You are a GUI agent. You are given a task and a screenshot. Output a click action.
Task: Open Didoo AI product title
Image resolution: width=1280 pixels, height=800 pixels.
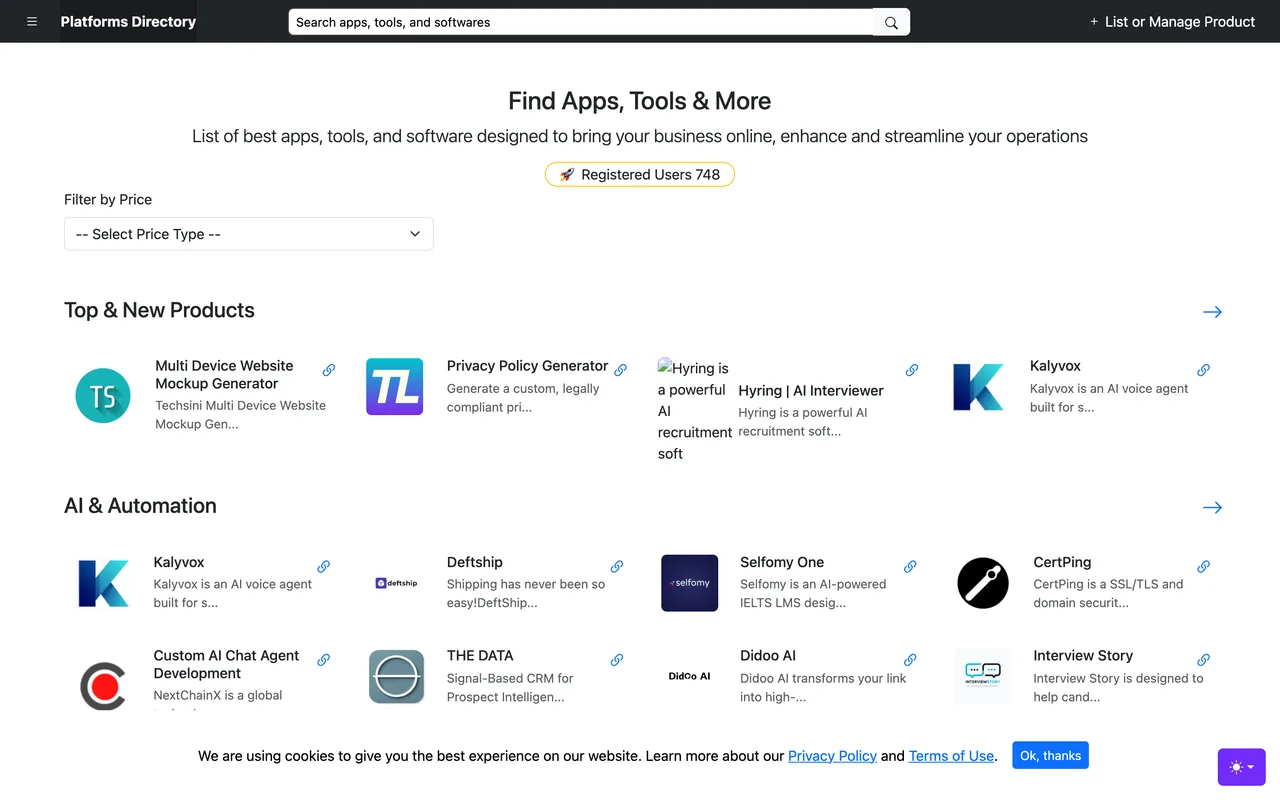tap(768, 656)
